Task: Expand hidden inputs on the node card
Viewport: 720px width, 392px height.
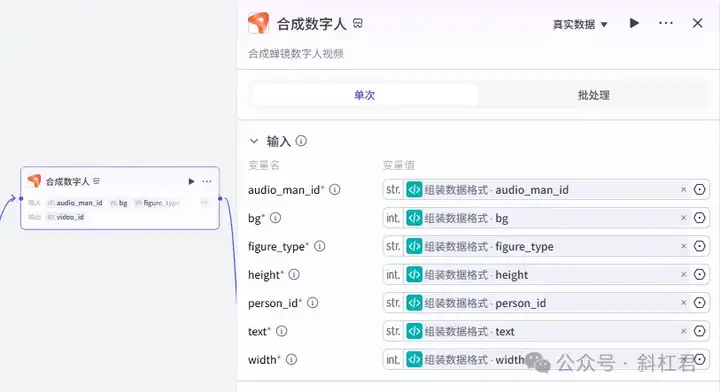Action: pyautogui.click(x=204, y=202)
